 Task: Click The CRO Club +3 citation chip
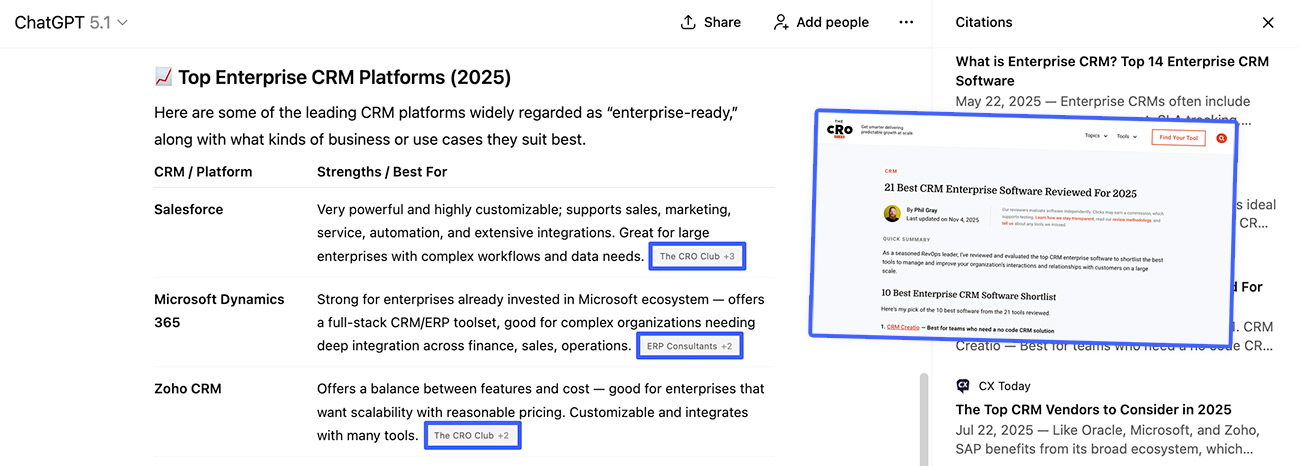pyautogui.click(x=697, y=257)
